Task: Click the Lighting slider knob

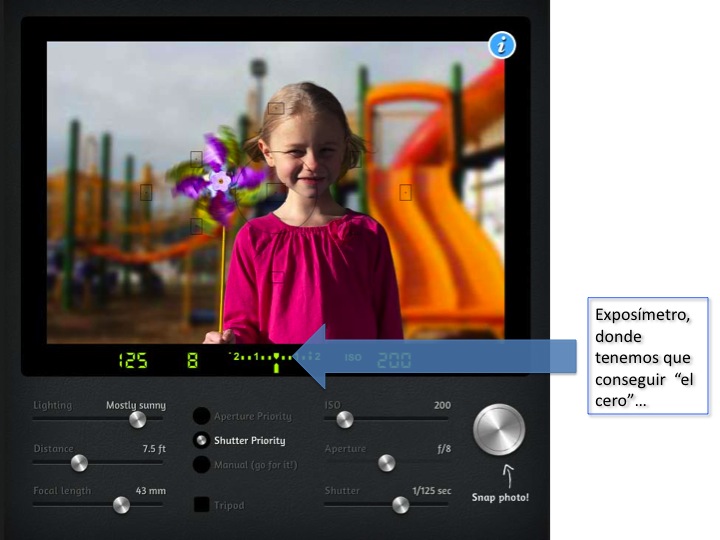Action: point(137,420)
